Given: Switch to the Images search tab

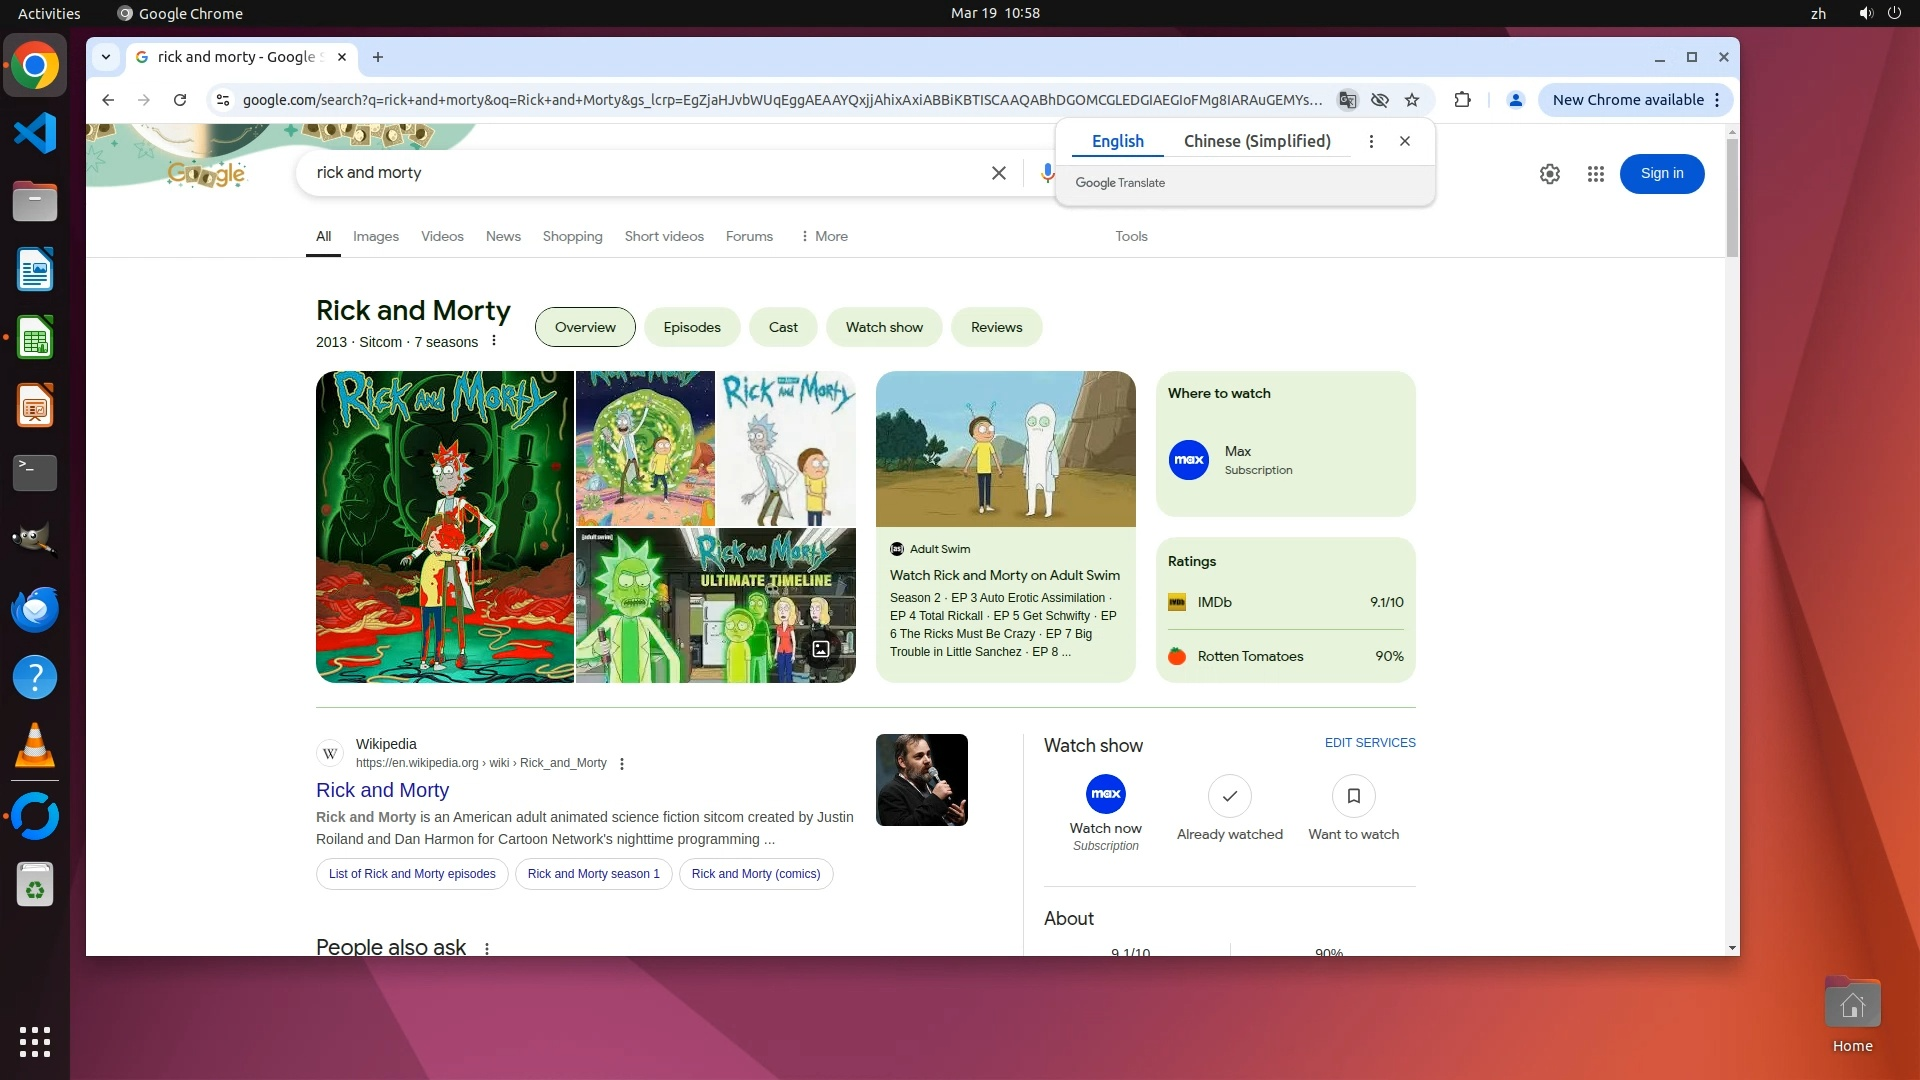Looking at the screenshot, I should tap(376, 236).
